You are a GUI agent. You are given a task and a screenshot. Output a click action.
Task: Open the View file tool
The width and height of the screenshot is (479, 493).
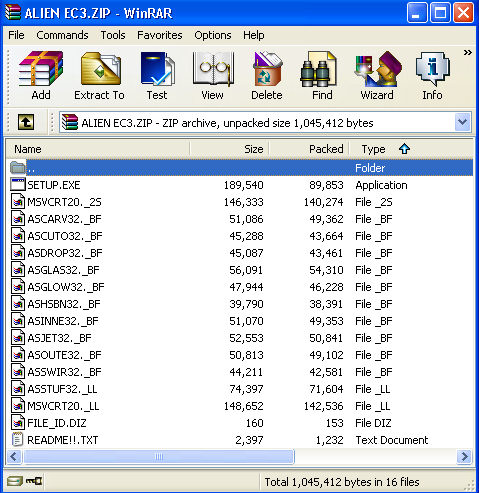pos(212,76)
